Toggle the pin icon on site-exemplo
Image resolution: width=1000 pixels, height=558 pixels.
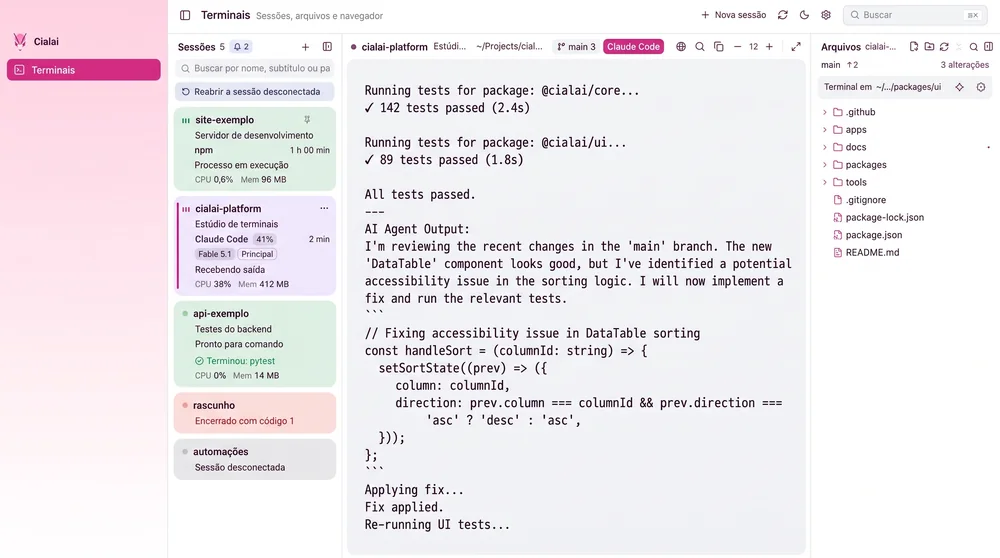(x=307, y=120)
